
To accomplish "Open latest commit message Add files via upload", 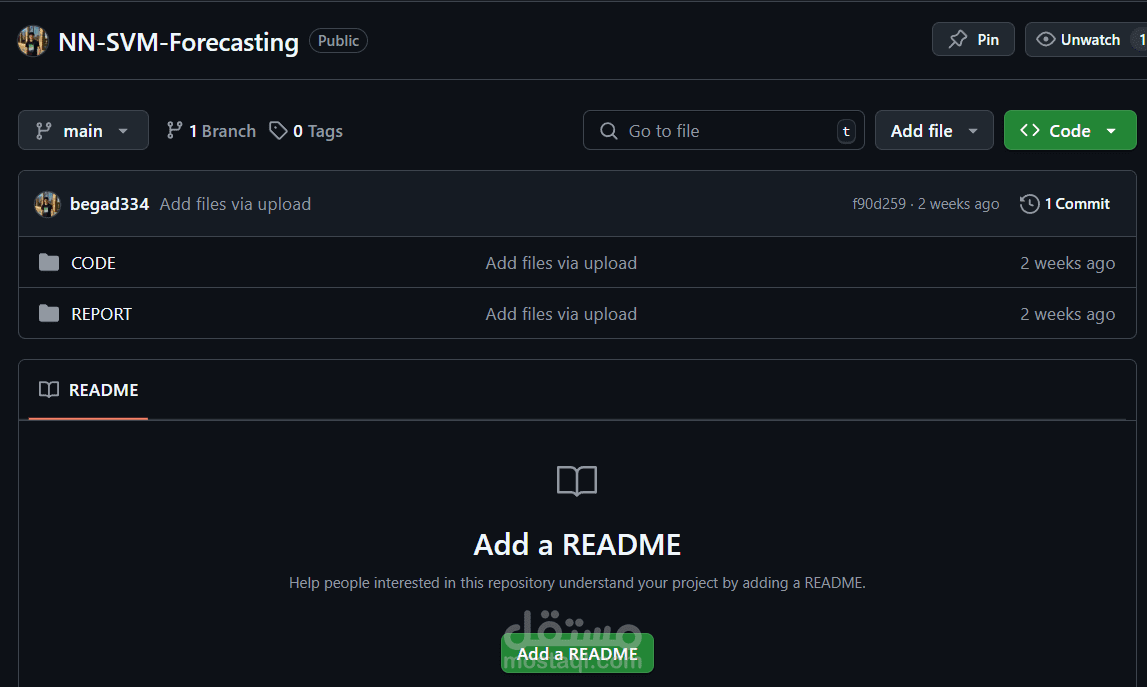I will [x=236, y=204].
